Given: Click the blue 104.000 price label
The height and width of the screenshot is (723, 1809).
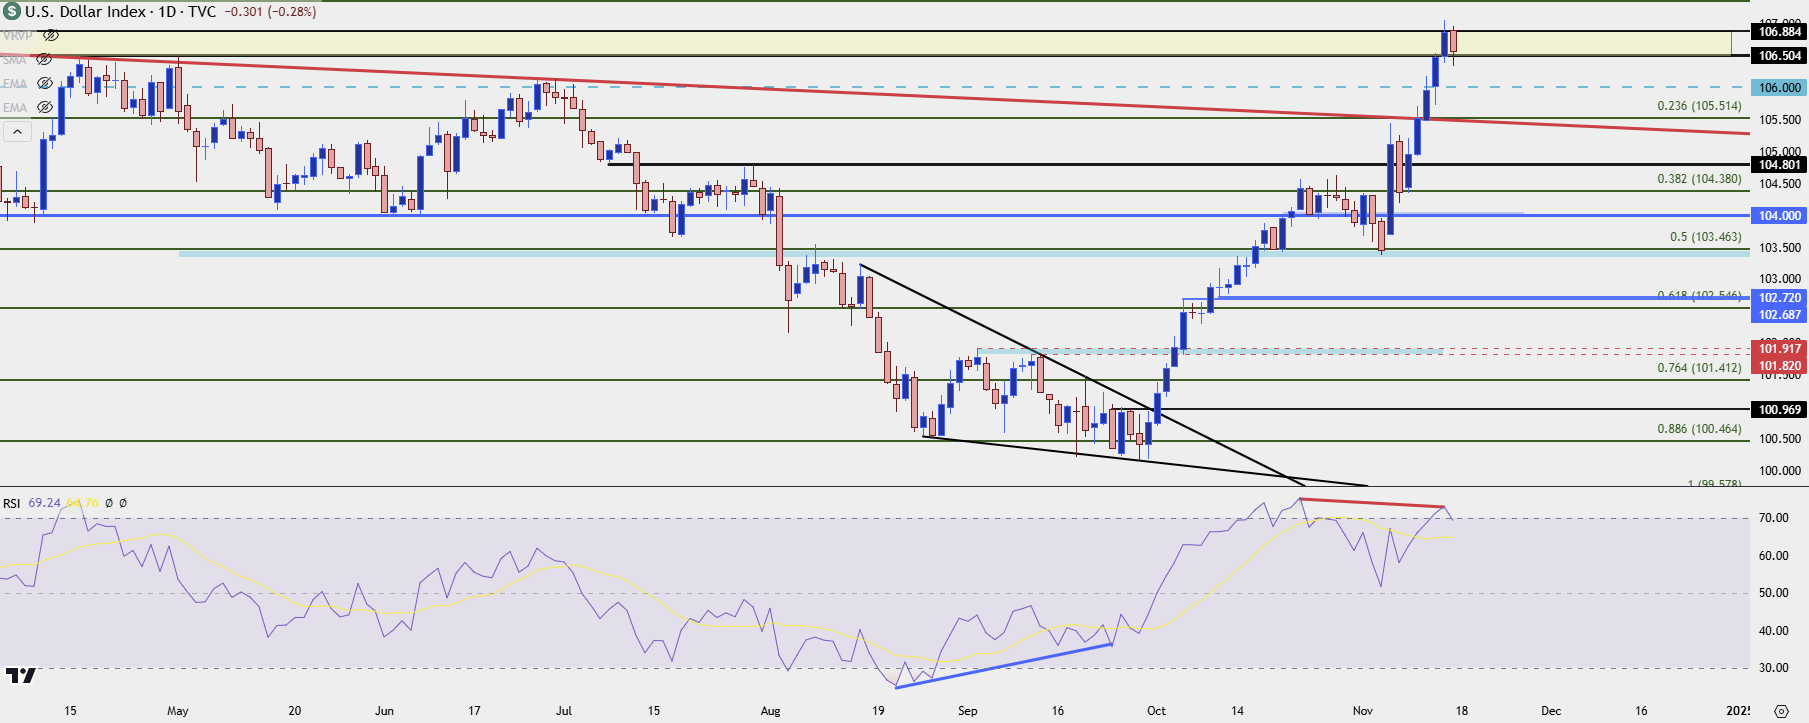Looking at the screenshot, I should tap(1780, 216).
